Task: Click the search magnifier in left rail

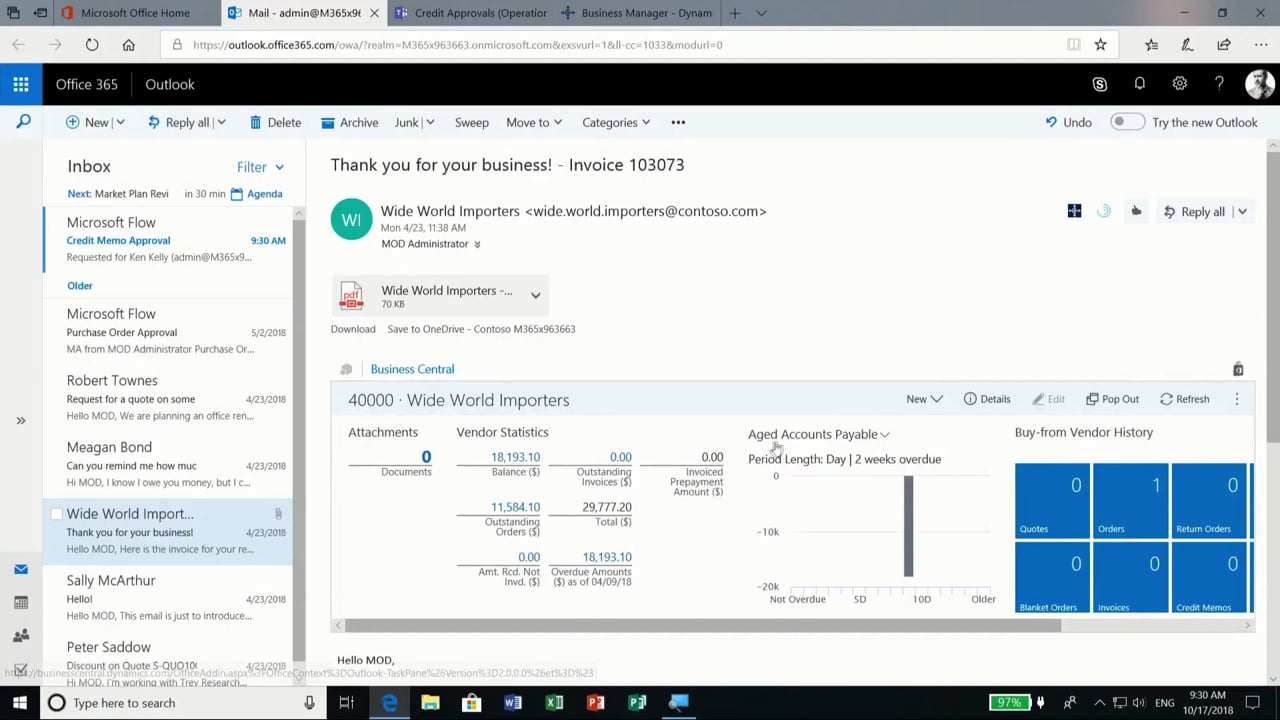Action: coord(23,122)
